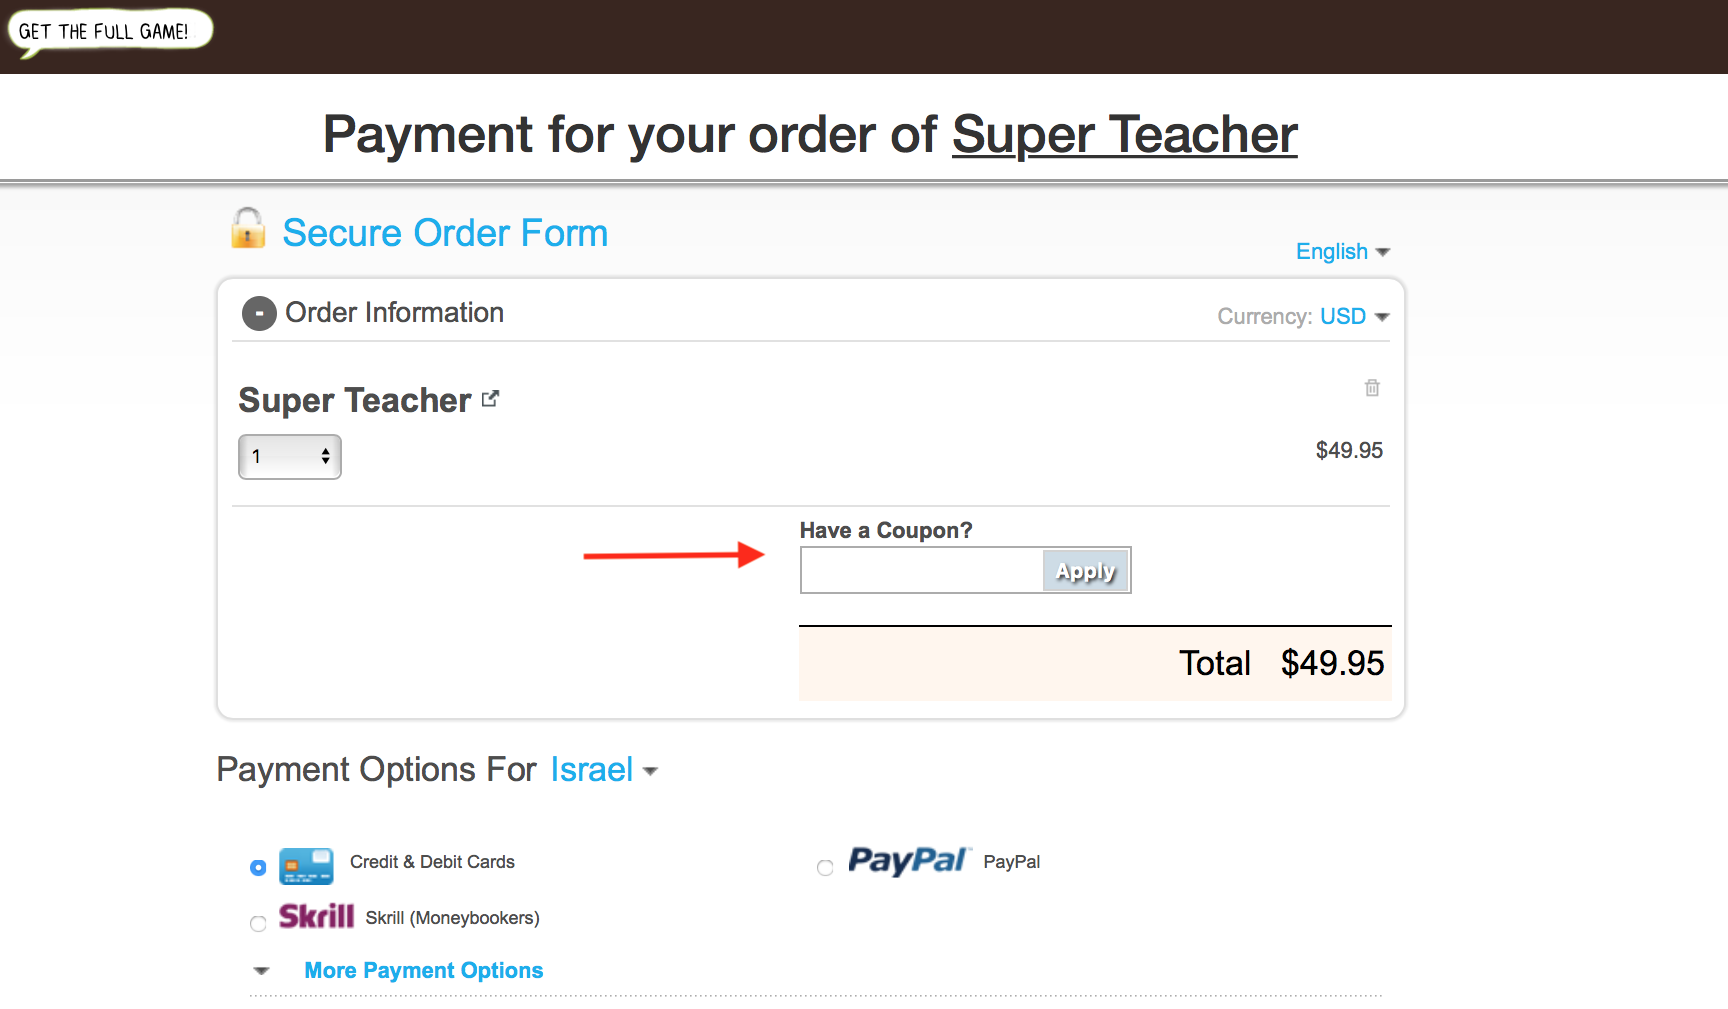This screenshot has height=1009, width=1728.
Task: Select the Credit & Debit Cards radio button
Action: [x=258, y=867]
